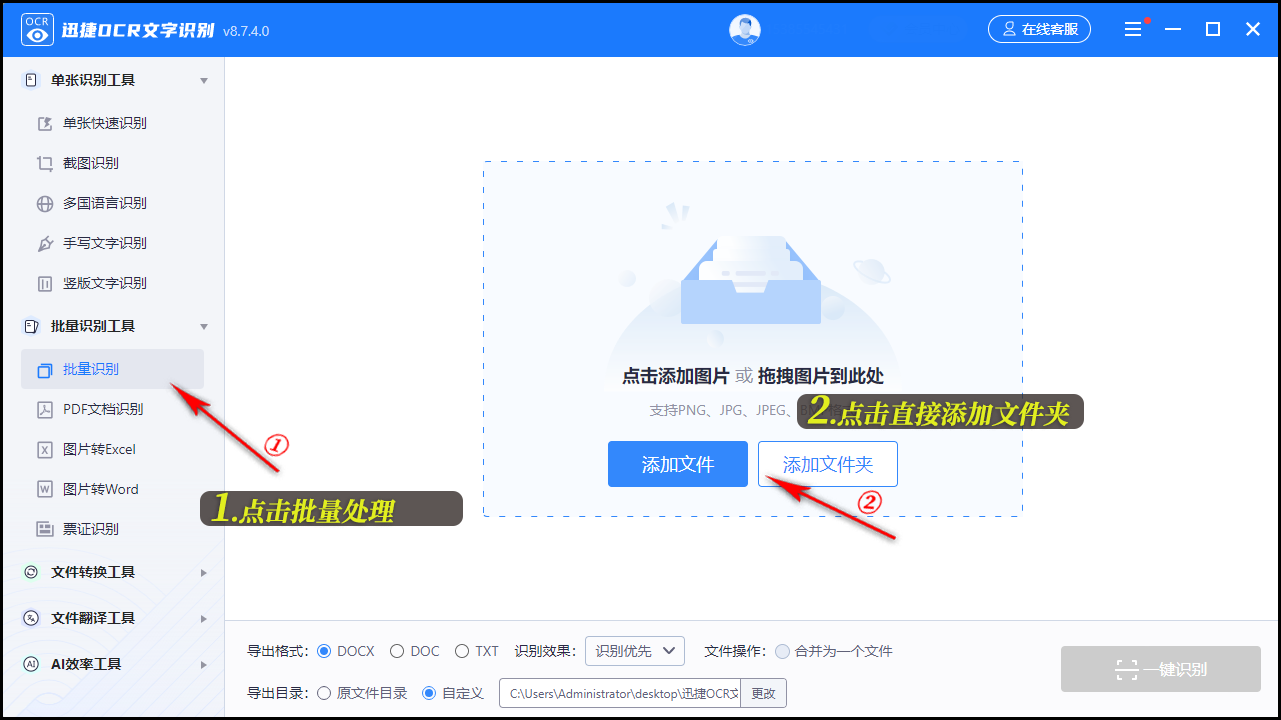
Task: Click the 迅捷OCR eye logo icon
Action: (38, 30)
